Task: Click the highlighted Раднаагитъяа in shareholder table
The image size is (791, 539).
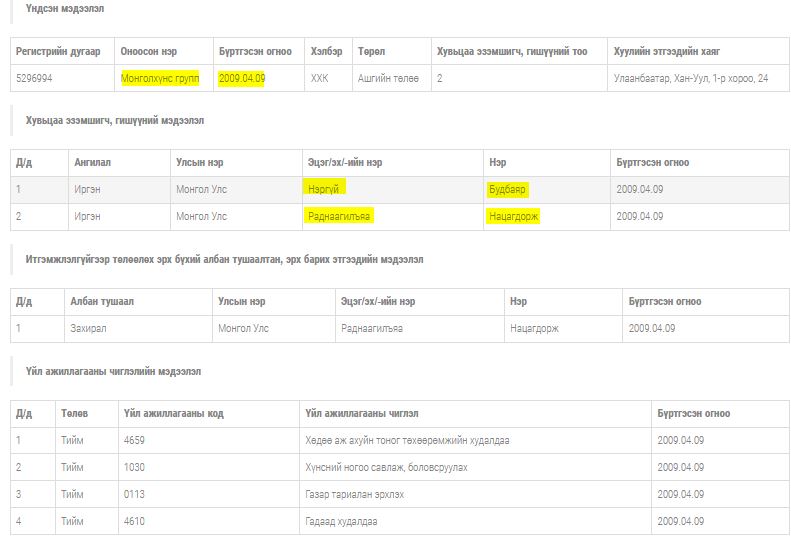Action: tap(341, 216)
